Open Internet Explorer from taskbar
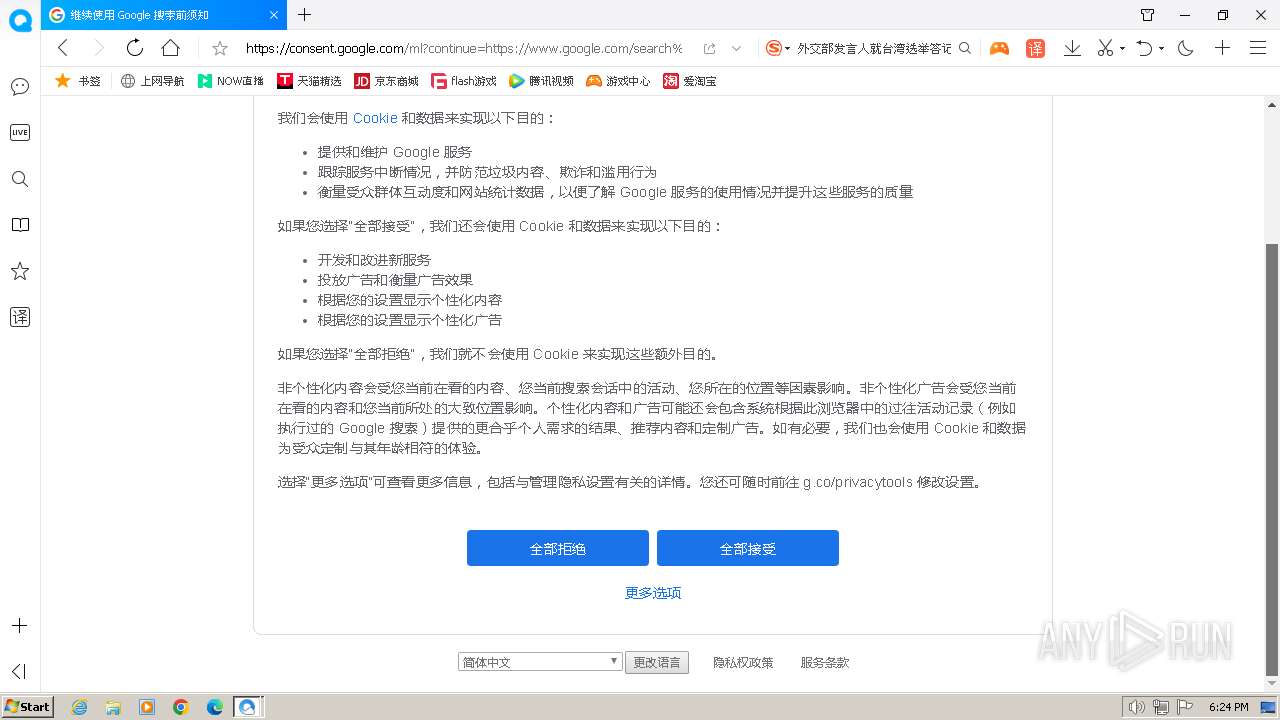This screenshot has width=1280, height=720. point(79,707)
